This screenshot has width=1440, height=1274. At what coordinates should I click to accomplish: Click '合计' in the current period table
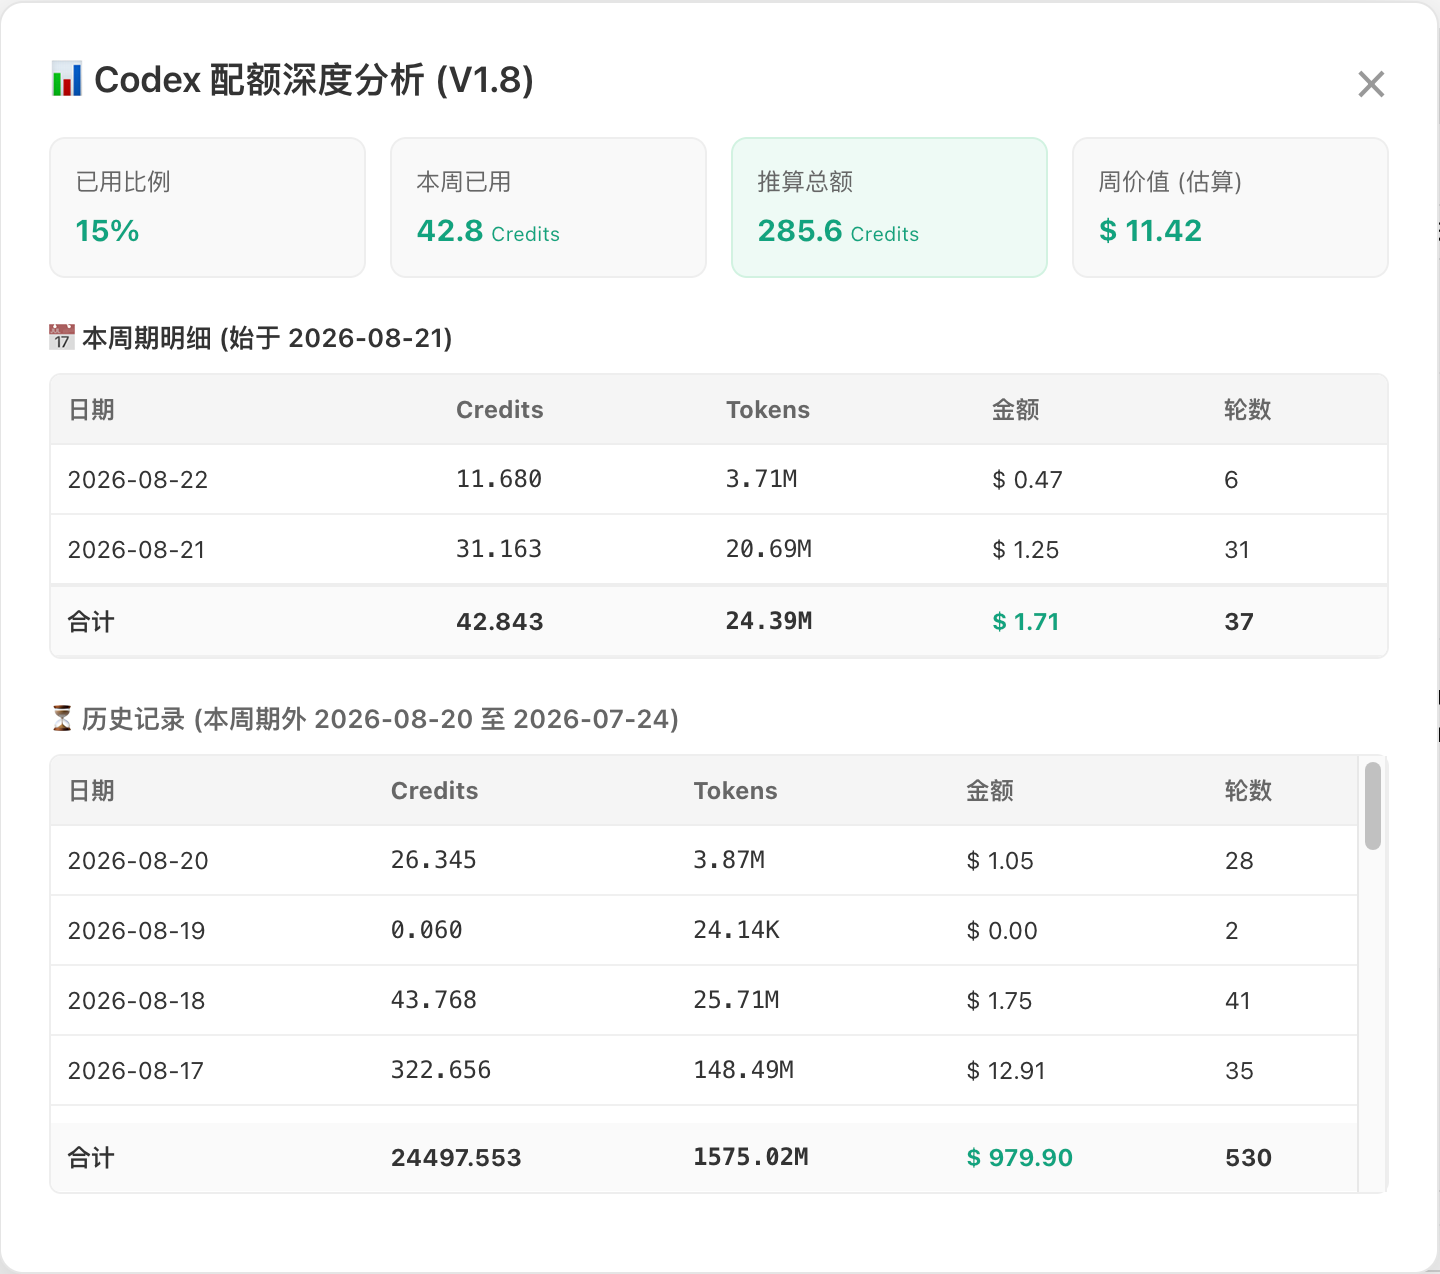91,622
